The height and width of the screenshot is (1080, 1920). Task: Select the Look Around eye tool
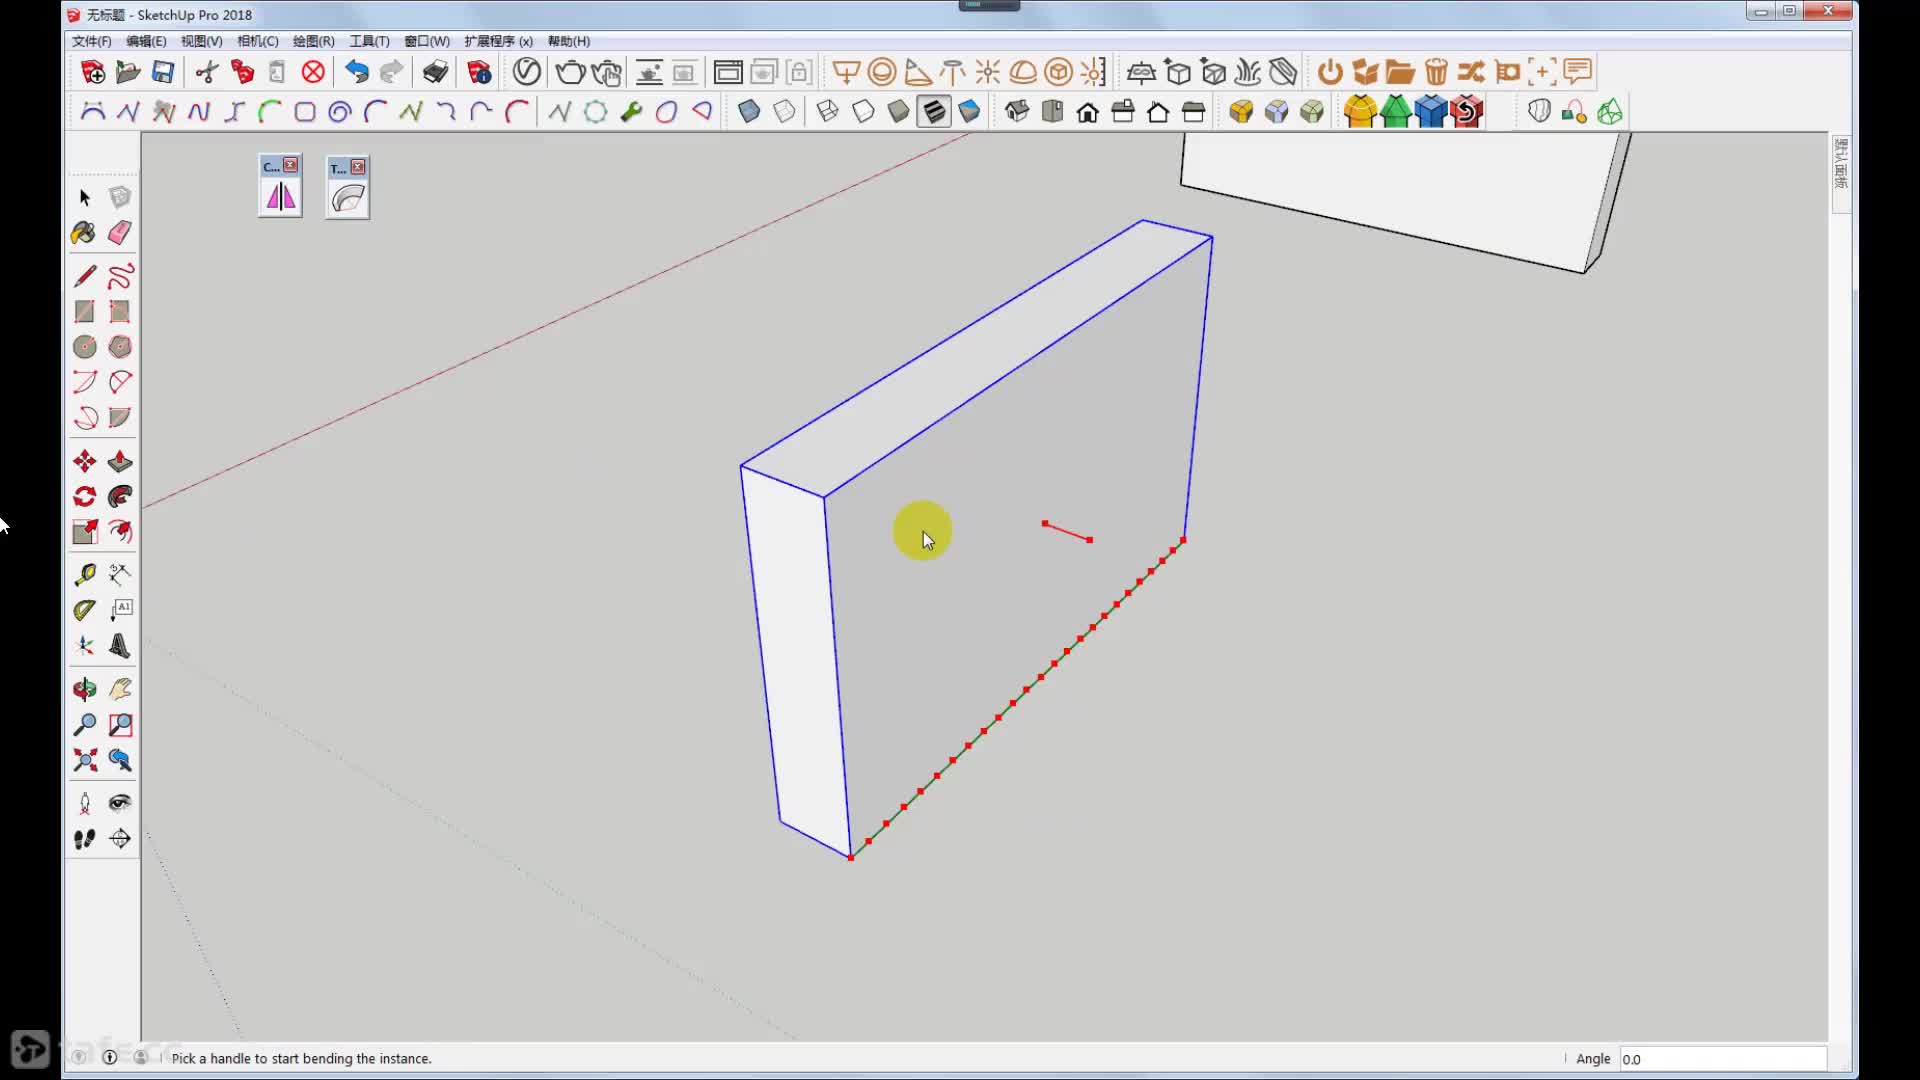(x=120, y=803)
